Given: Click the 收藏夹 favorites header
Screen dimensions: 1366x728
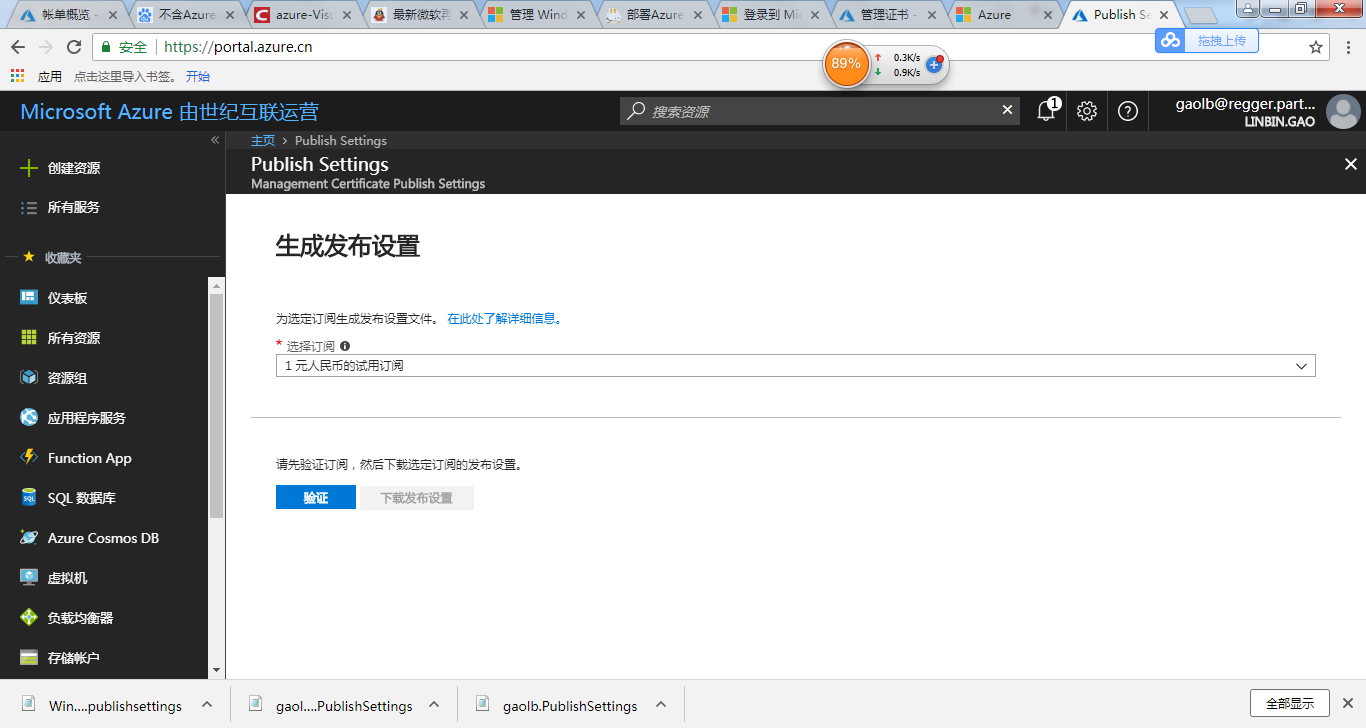Looking at the screenshot, I should point(64,258).
